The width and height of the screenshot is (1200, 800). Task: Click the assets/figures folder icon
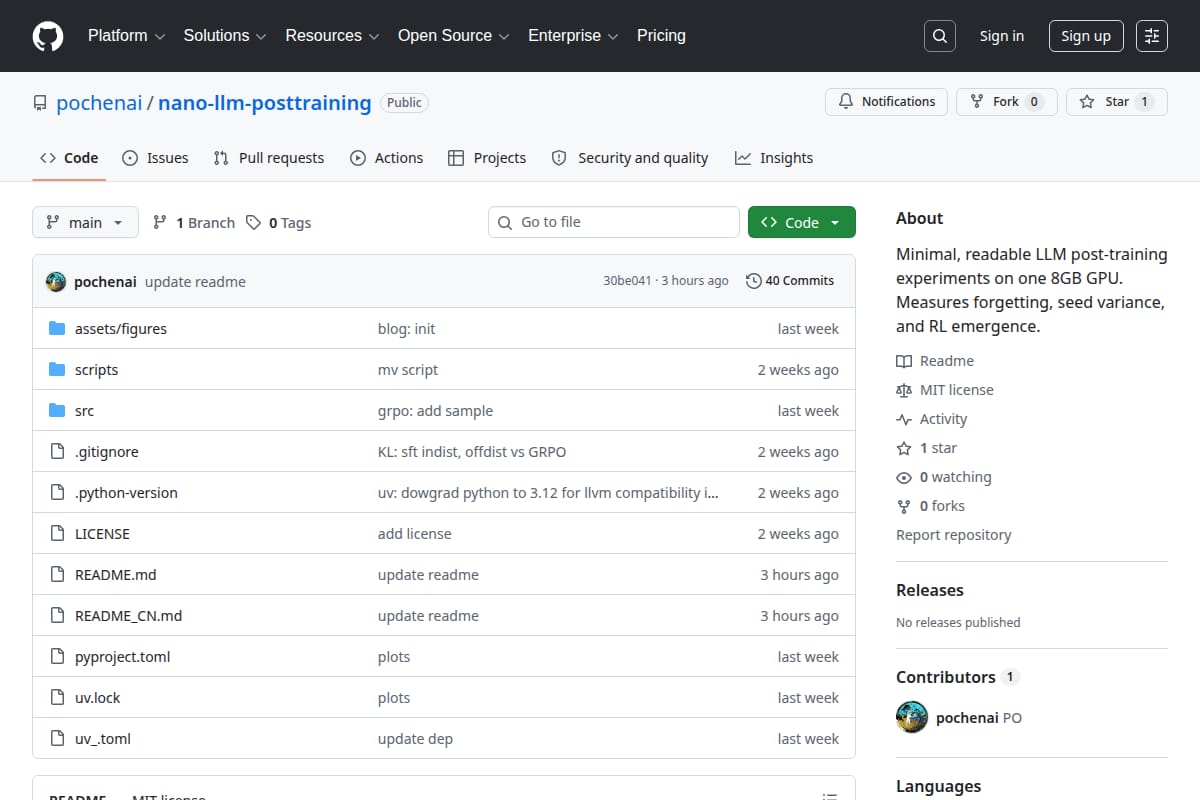(x=57, y=329)
